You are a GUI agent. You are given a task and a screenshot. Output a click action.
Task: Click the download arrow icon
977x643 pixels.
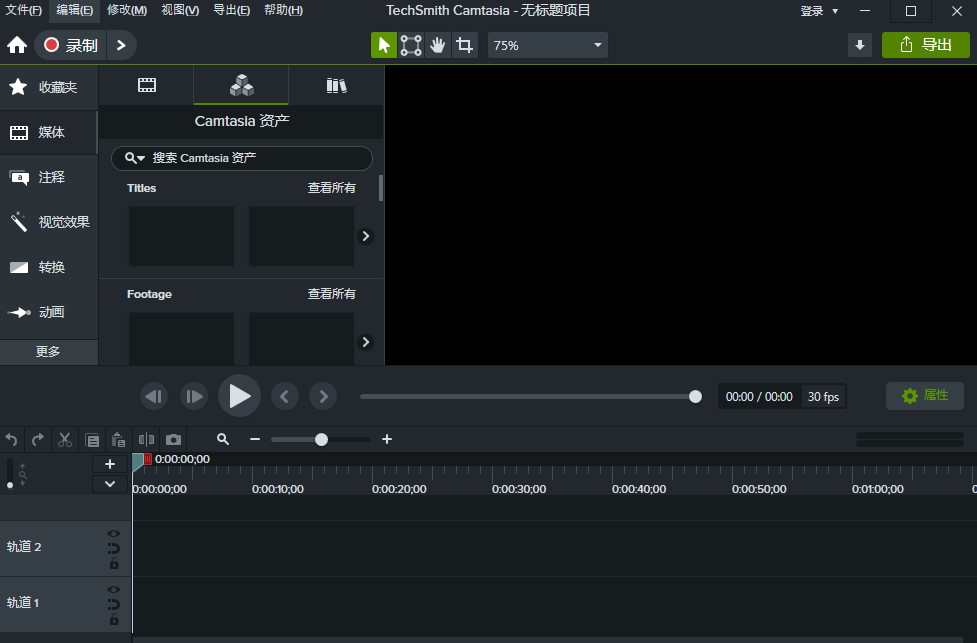click(x=860, y=45)
